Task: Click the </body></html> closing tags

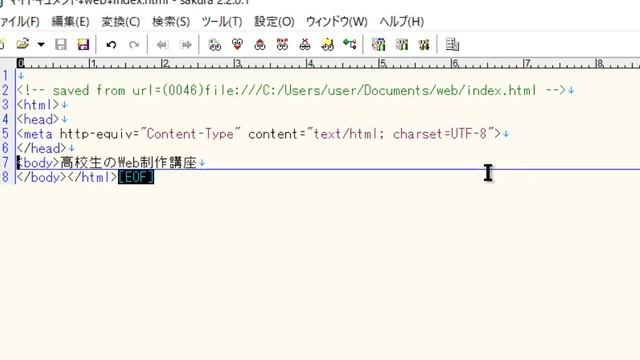Action: point(67,177)
